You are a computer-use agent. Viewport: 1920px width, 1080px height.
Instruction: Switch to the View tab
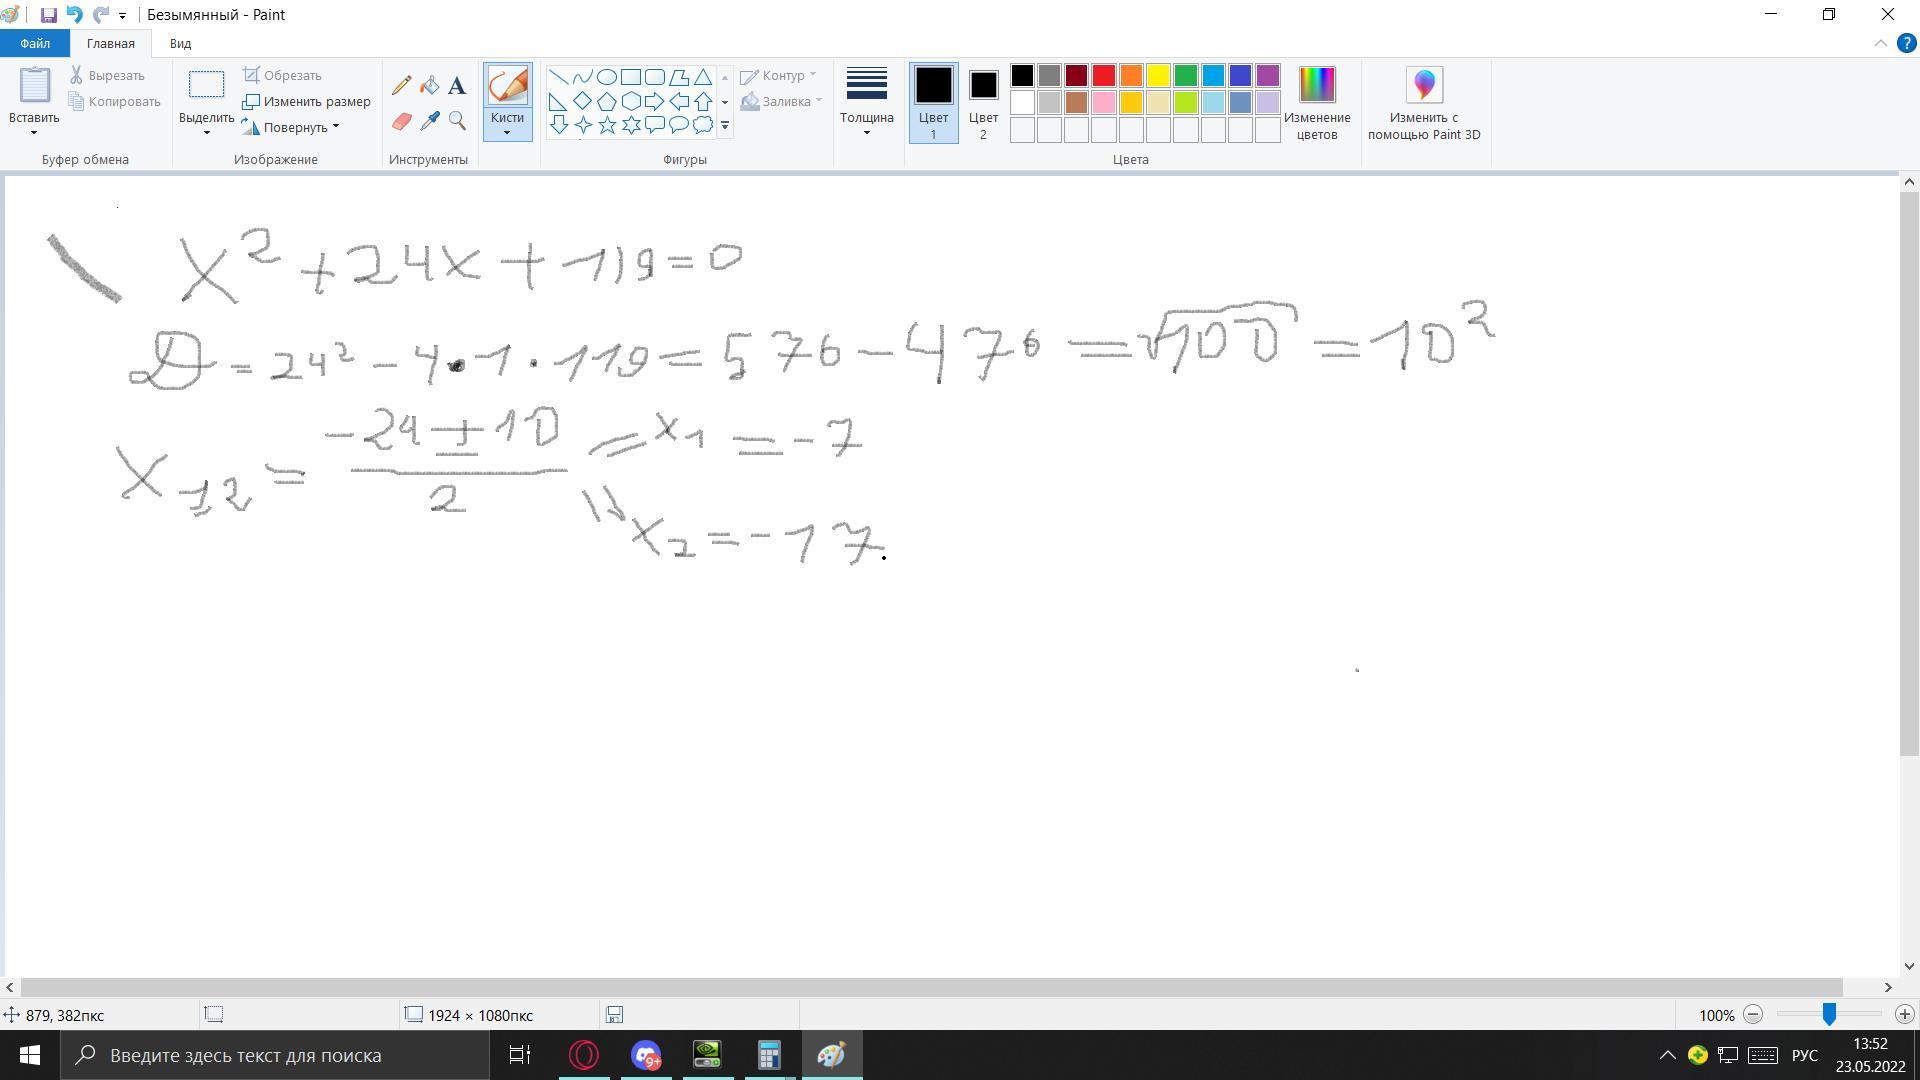[x=180, y=43]
